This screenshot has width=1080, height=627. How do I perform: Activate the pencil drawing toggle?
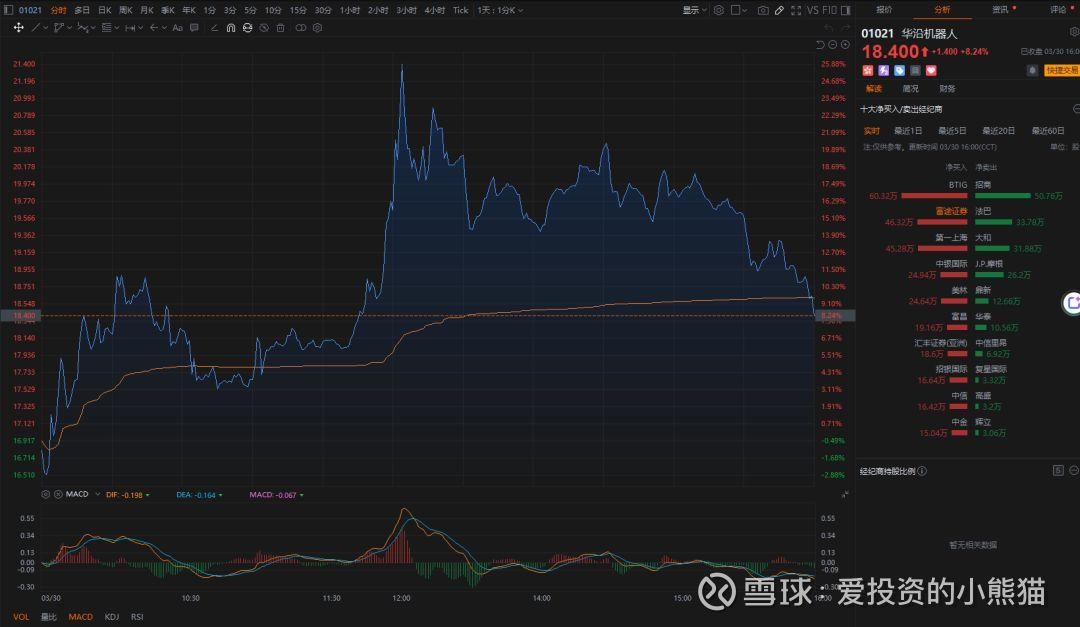click(779, 10)
